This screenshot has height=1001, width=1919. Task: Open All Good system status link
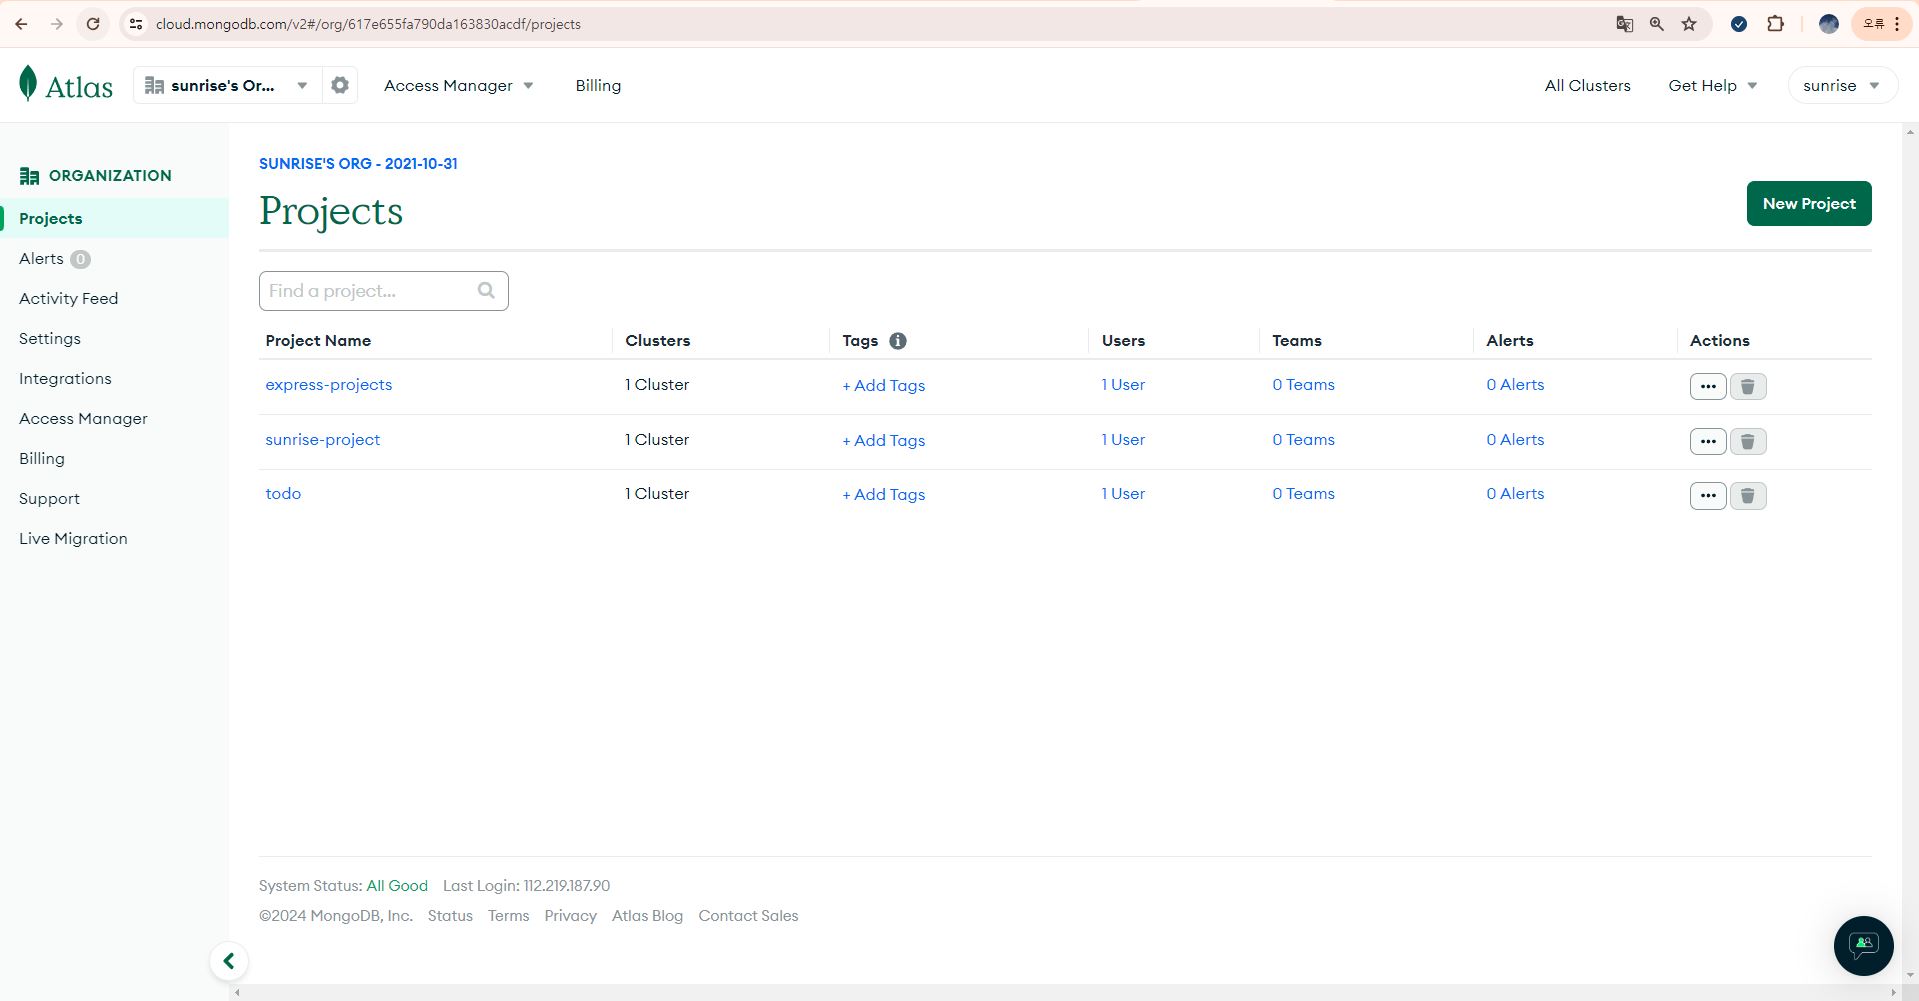397,886
